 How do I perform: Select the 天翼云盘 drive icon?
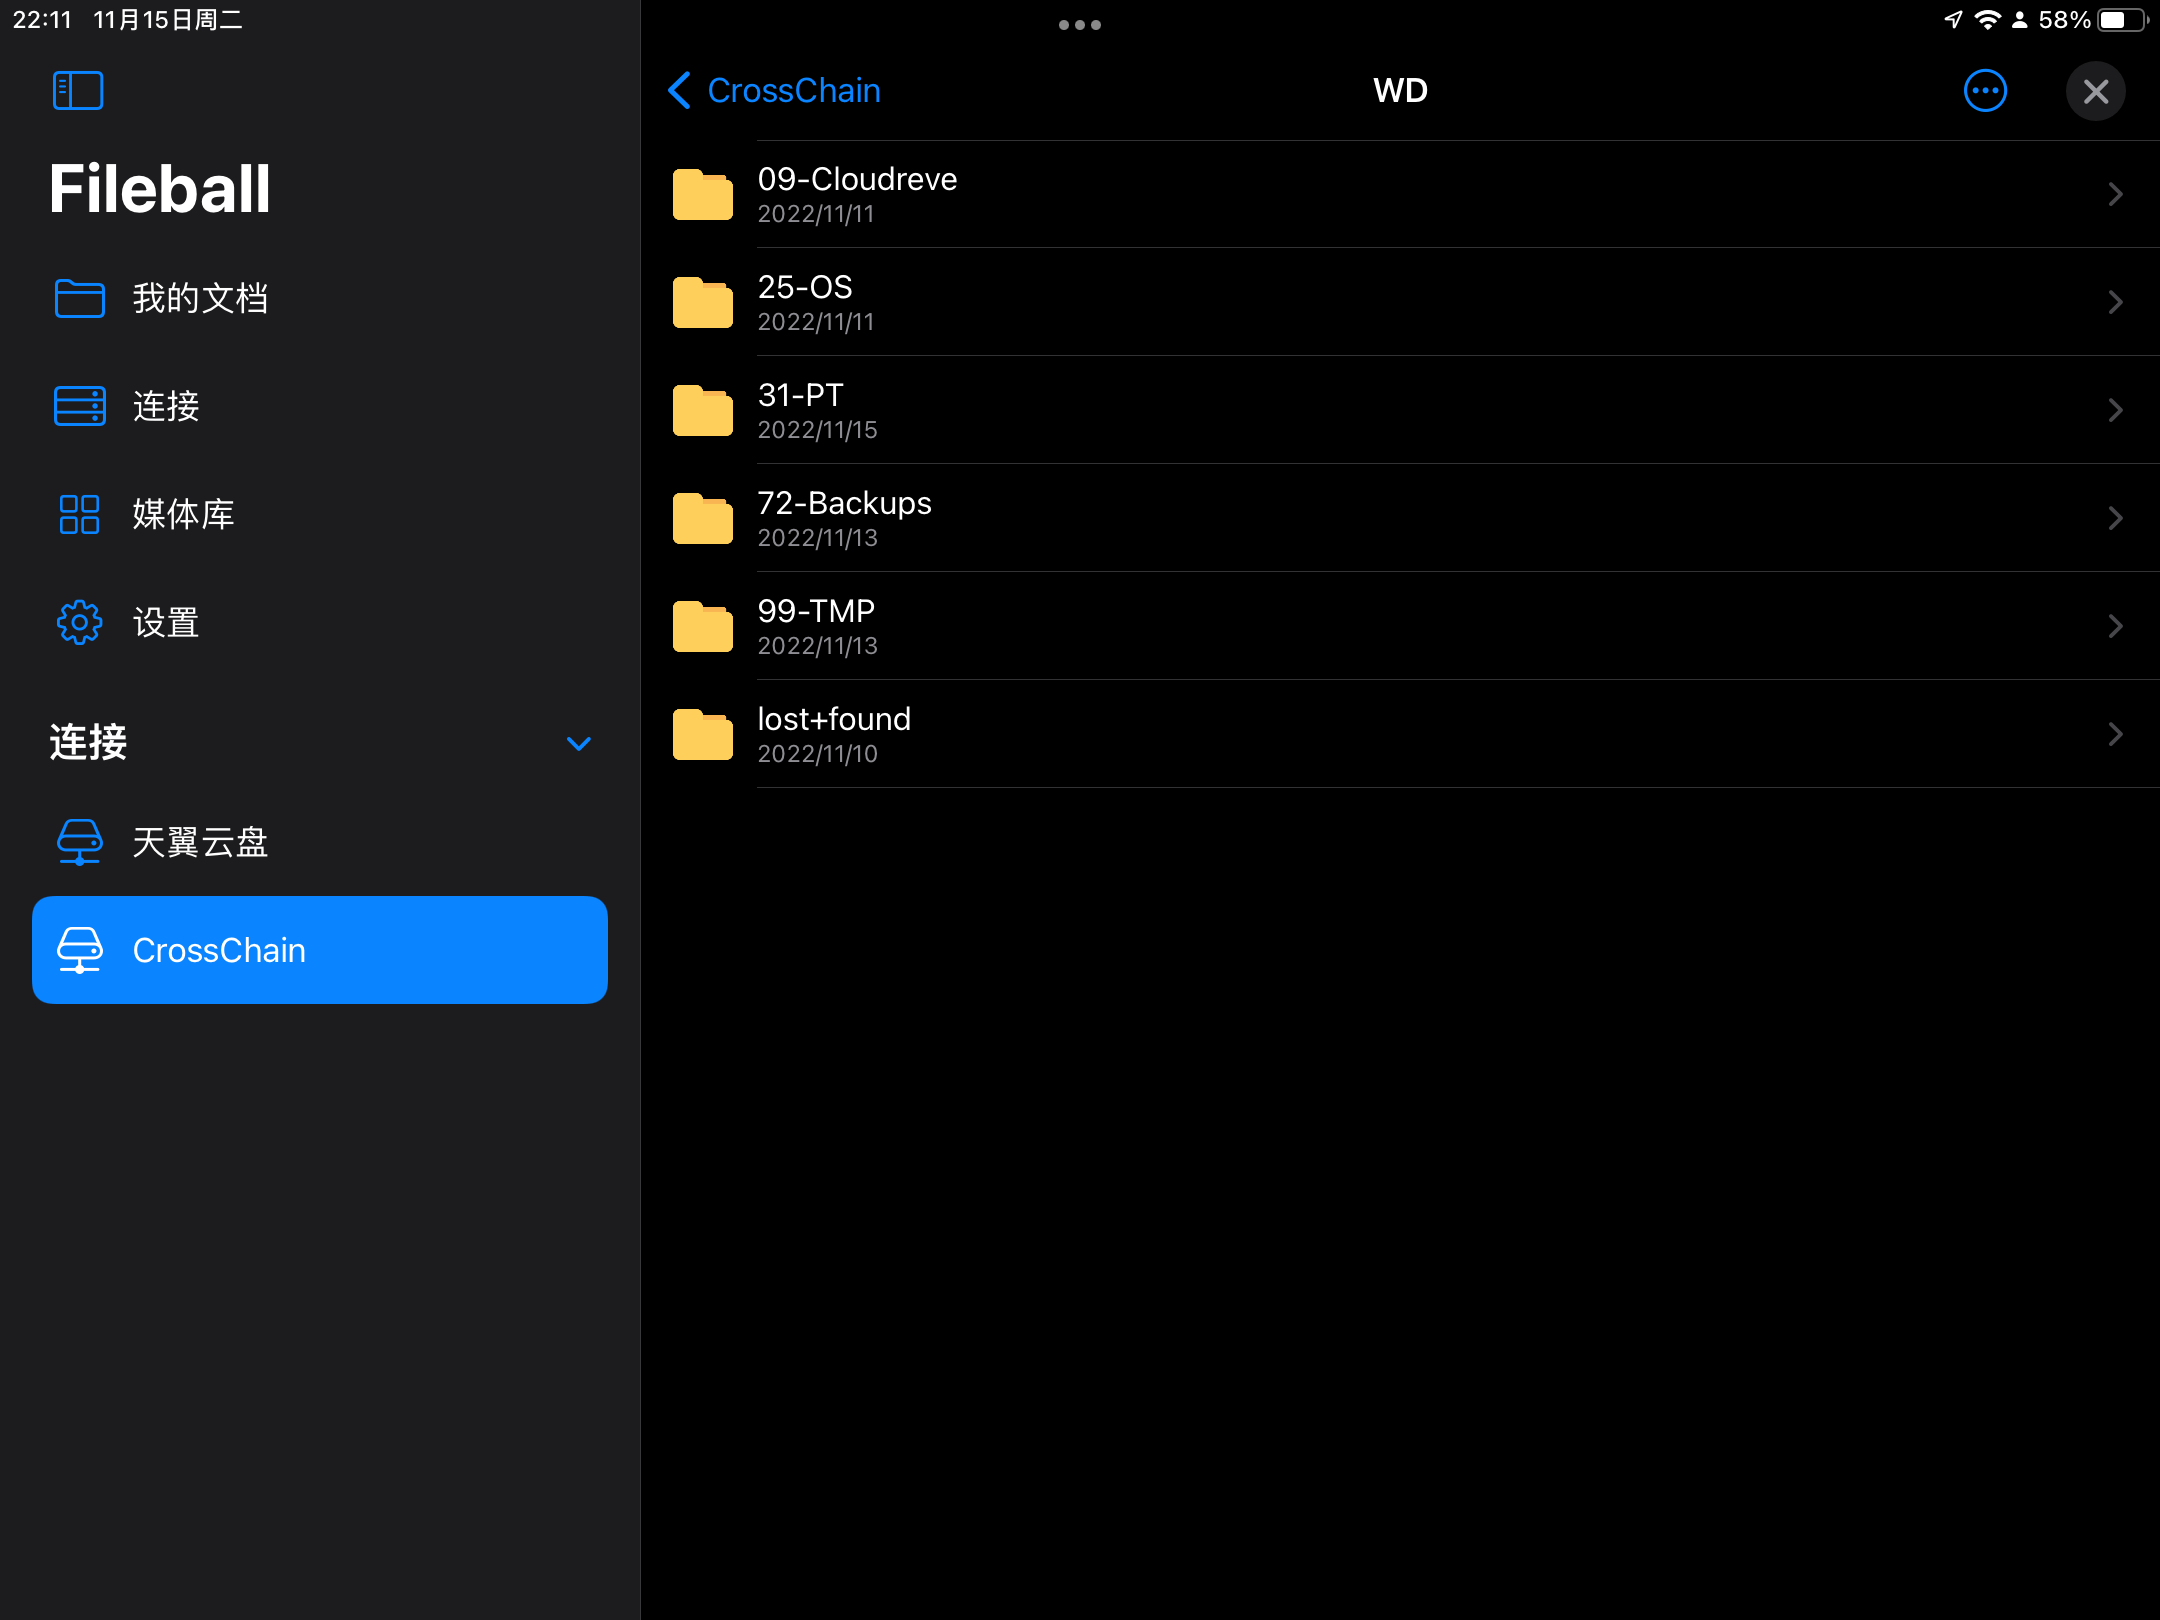[x=79, y=842]
